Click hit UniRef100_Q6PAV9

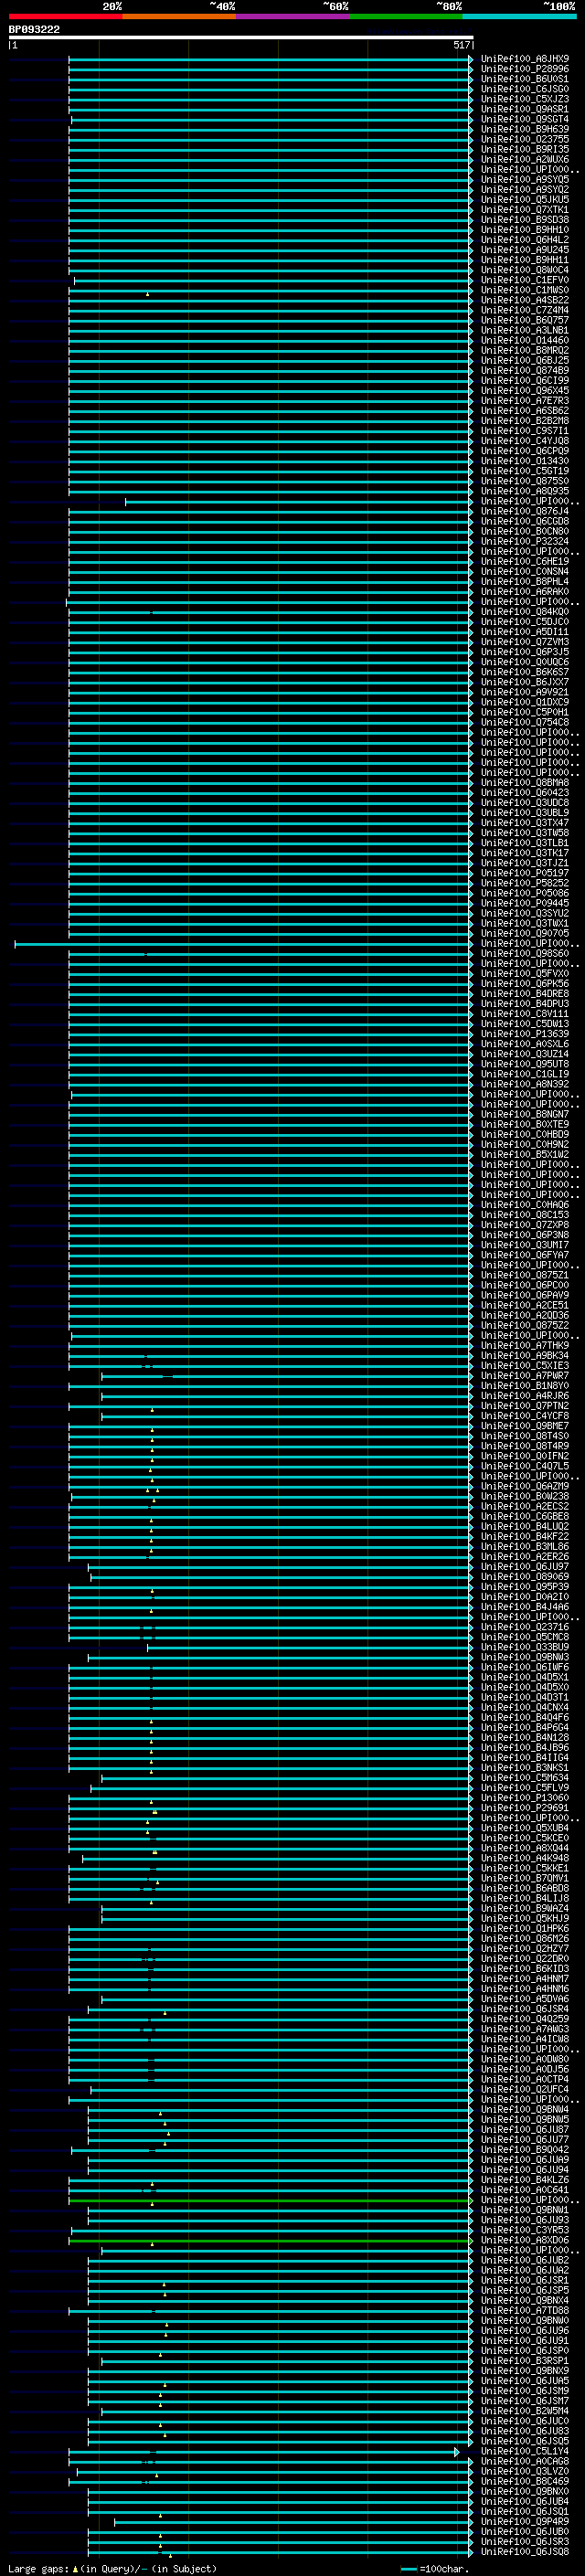[525, 1295]
